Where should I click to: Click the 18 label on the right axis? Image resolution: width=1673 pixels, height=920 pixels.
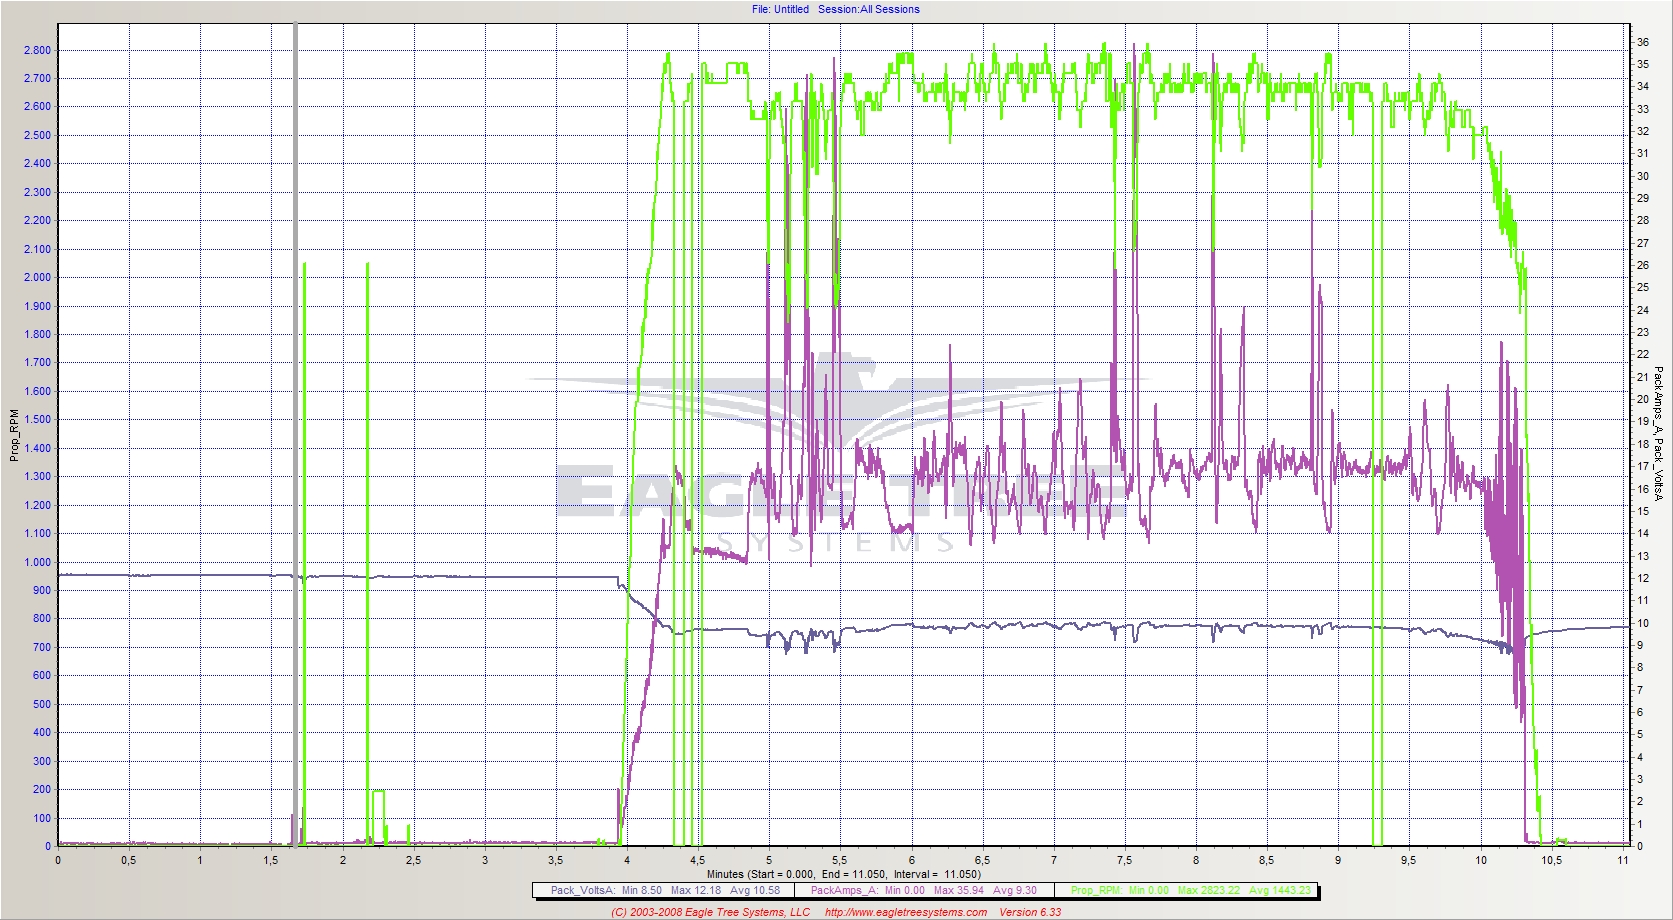pos(1643,444)
